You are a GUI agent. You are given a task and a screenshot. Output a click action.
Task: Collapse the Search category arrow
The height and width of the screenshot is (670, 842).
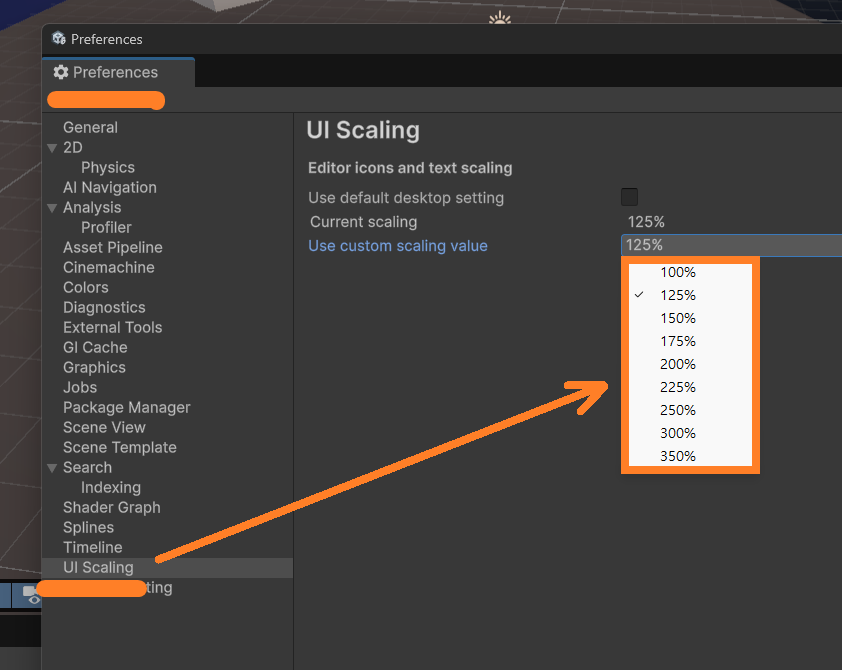pyautogui.click(x=52, y=468)
